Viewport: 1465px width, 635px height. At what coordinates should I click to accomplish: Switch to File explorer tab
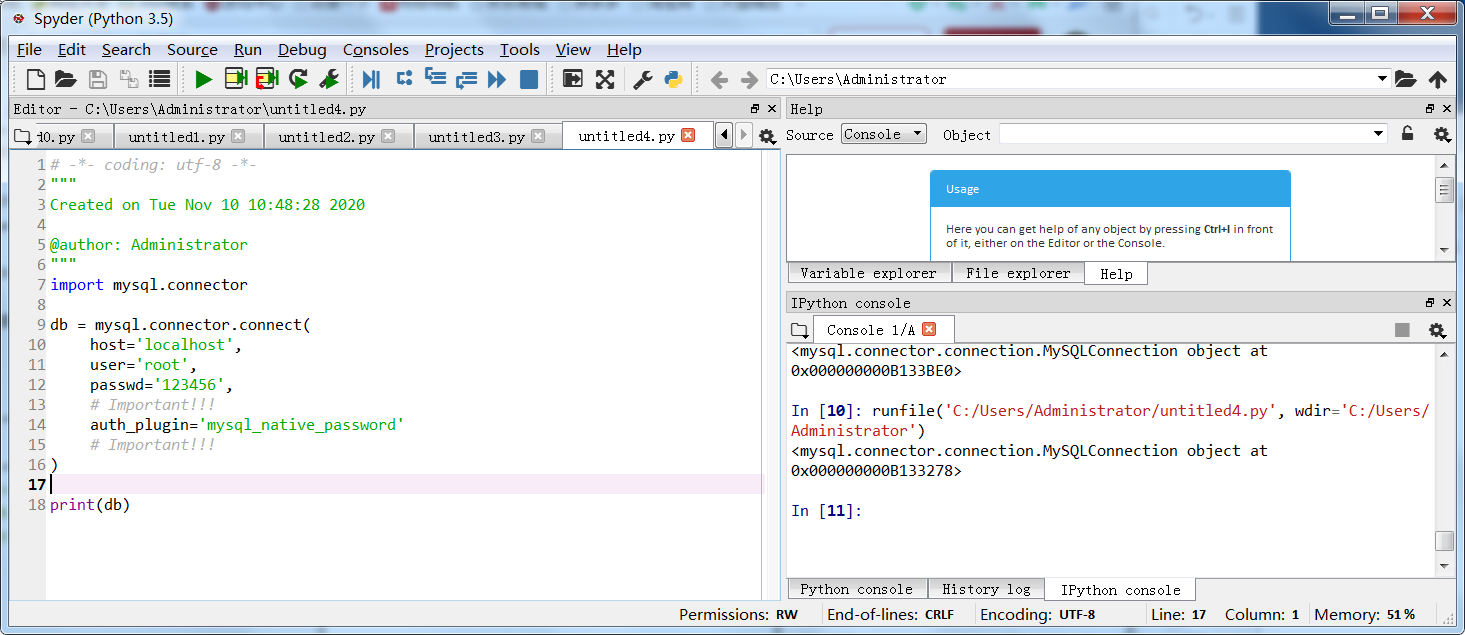coord(1018,273)
